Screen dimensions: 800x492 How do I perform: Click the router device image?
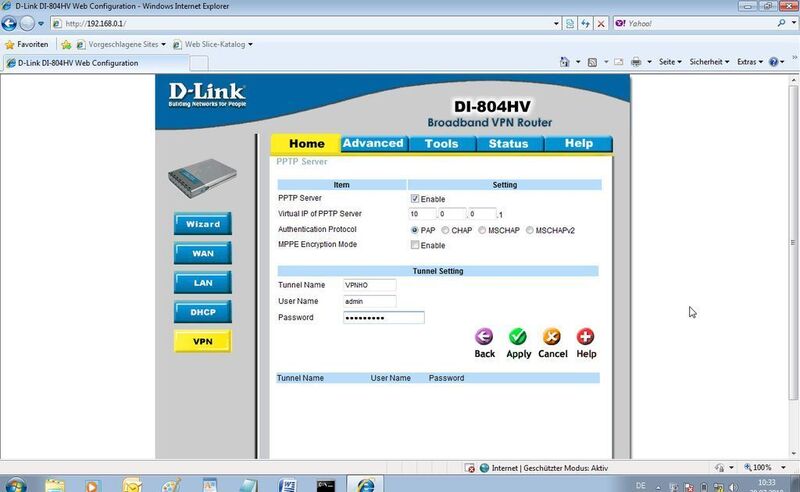point(202,178)
